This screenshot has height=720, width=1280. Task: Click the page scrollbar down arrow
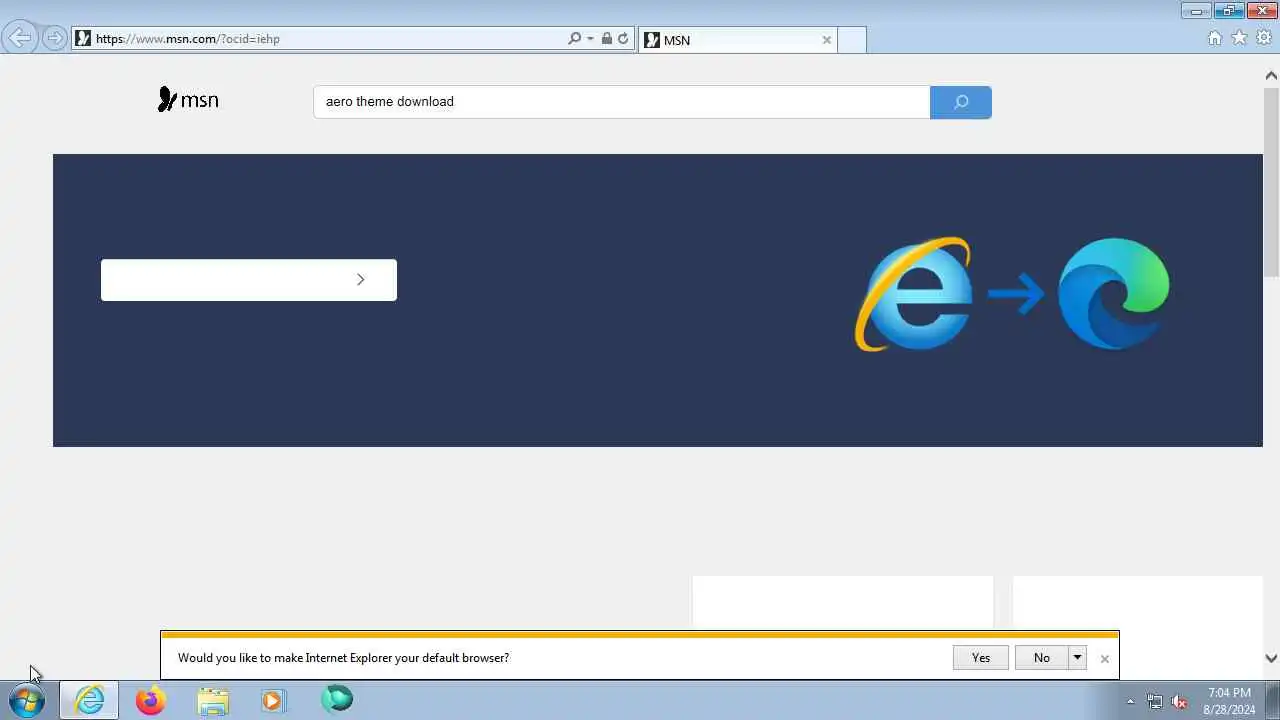coord(1271,658)
